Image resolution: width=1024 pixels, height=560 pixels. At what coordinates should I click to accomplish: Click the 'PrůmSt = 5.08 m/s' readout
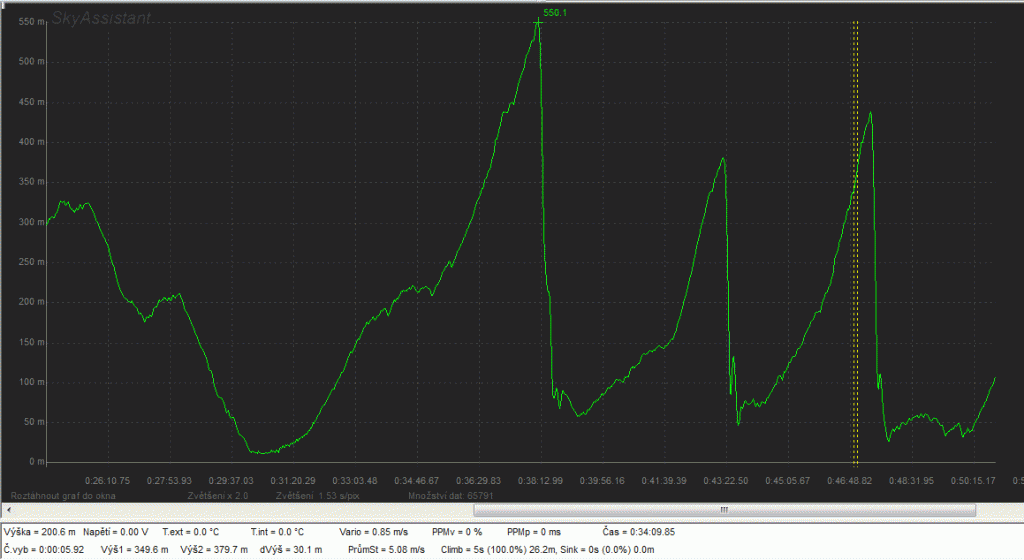click(x=386, y=550)
